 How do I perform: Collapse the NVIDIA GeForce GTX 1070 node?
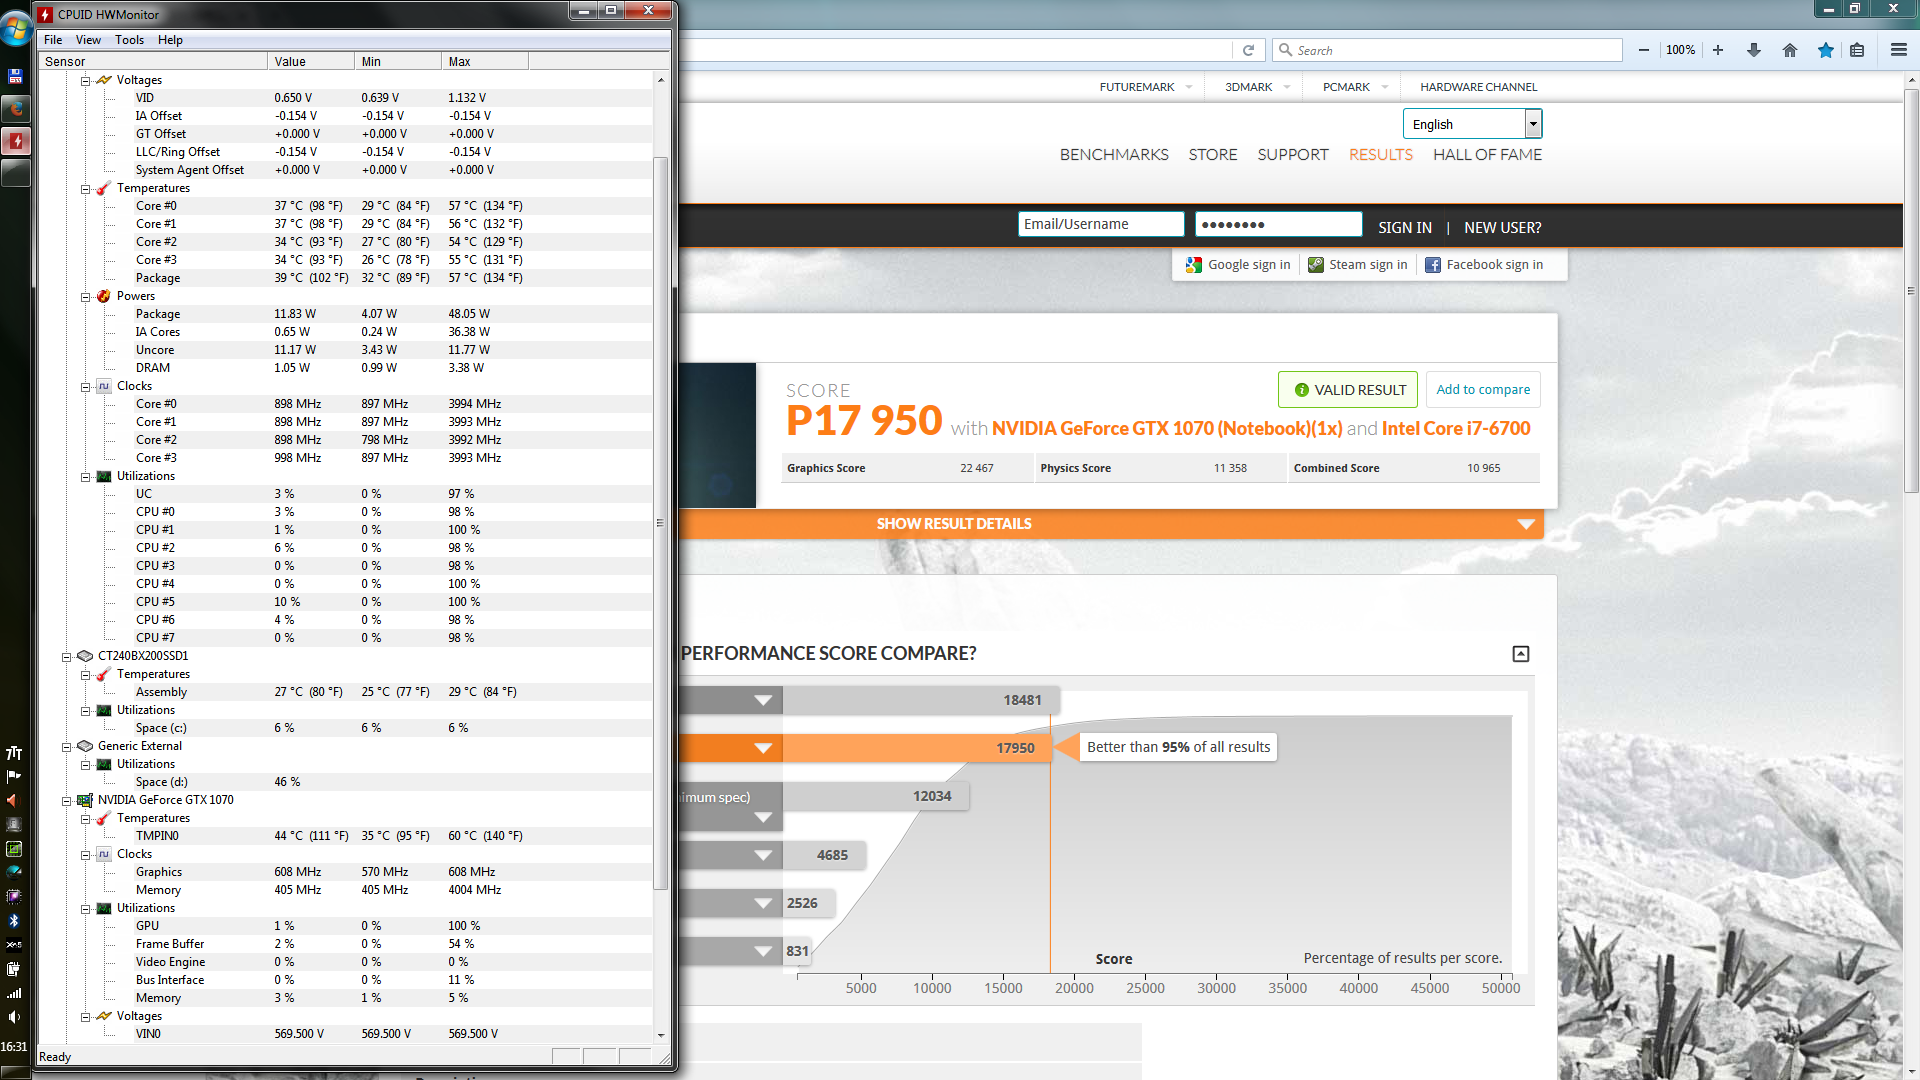point(67,801)
